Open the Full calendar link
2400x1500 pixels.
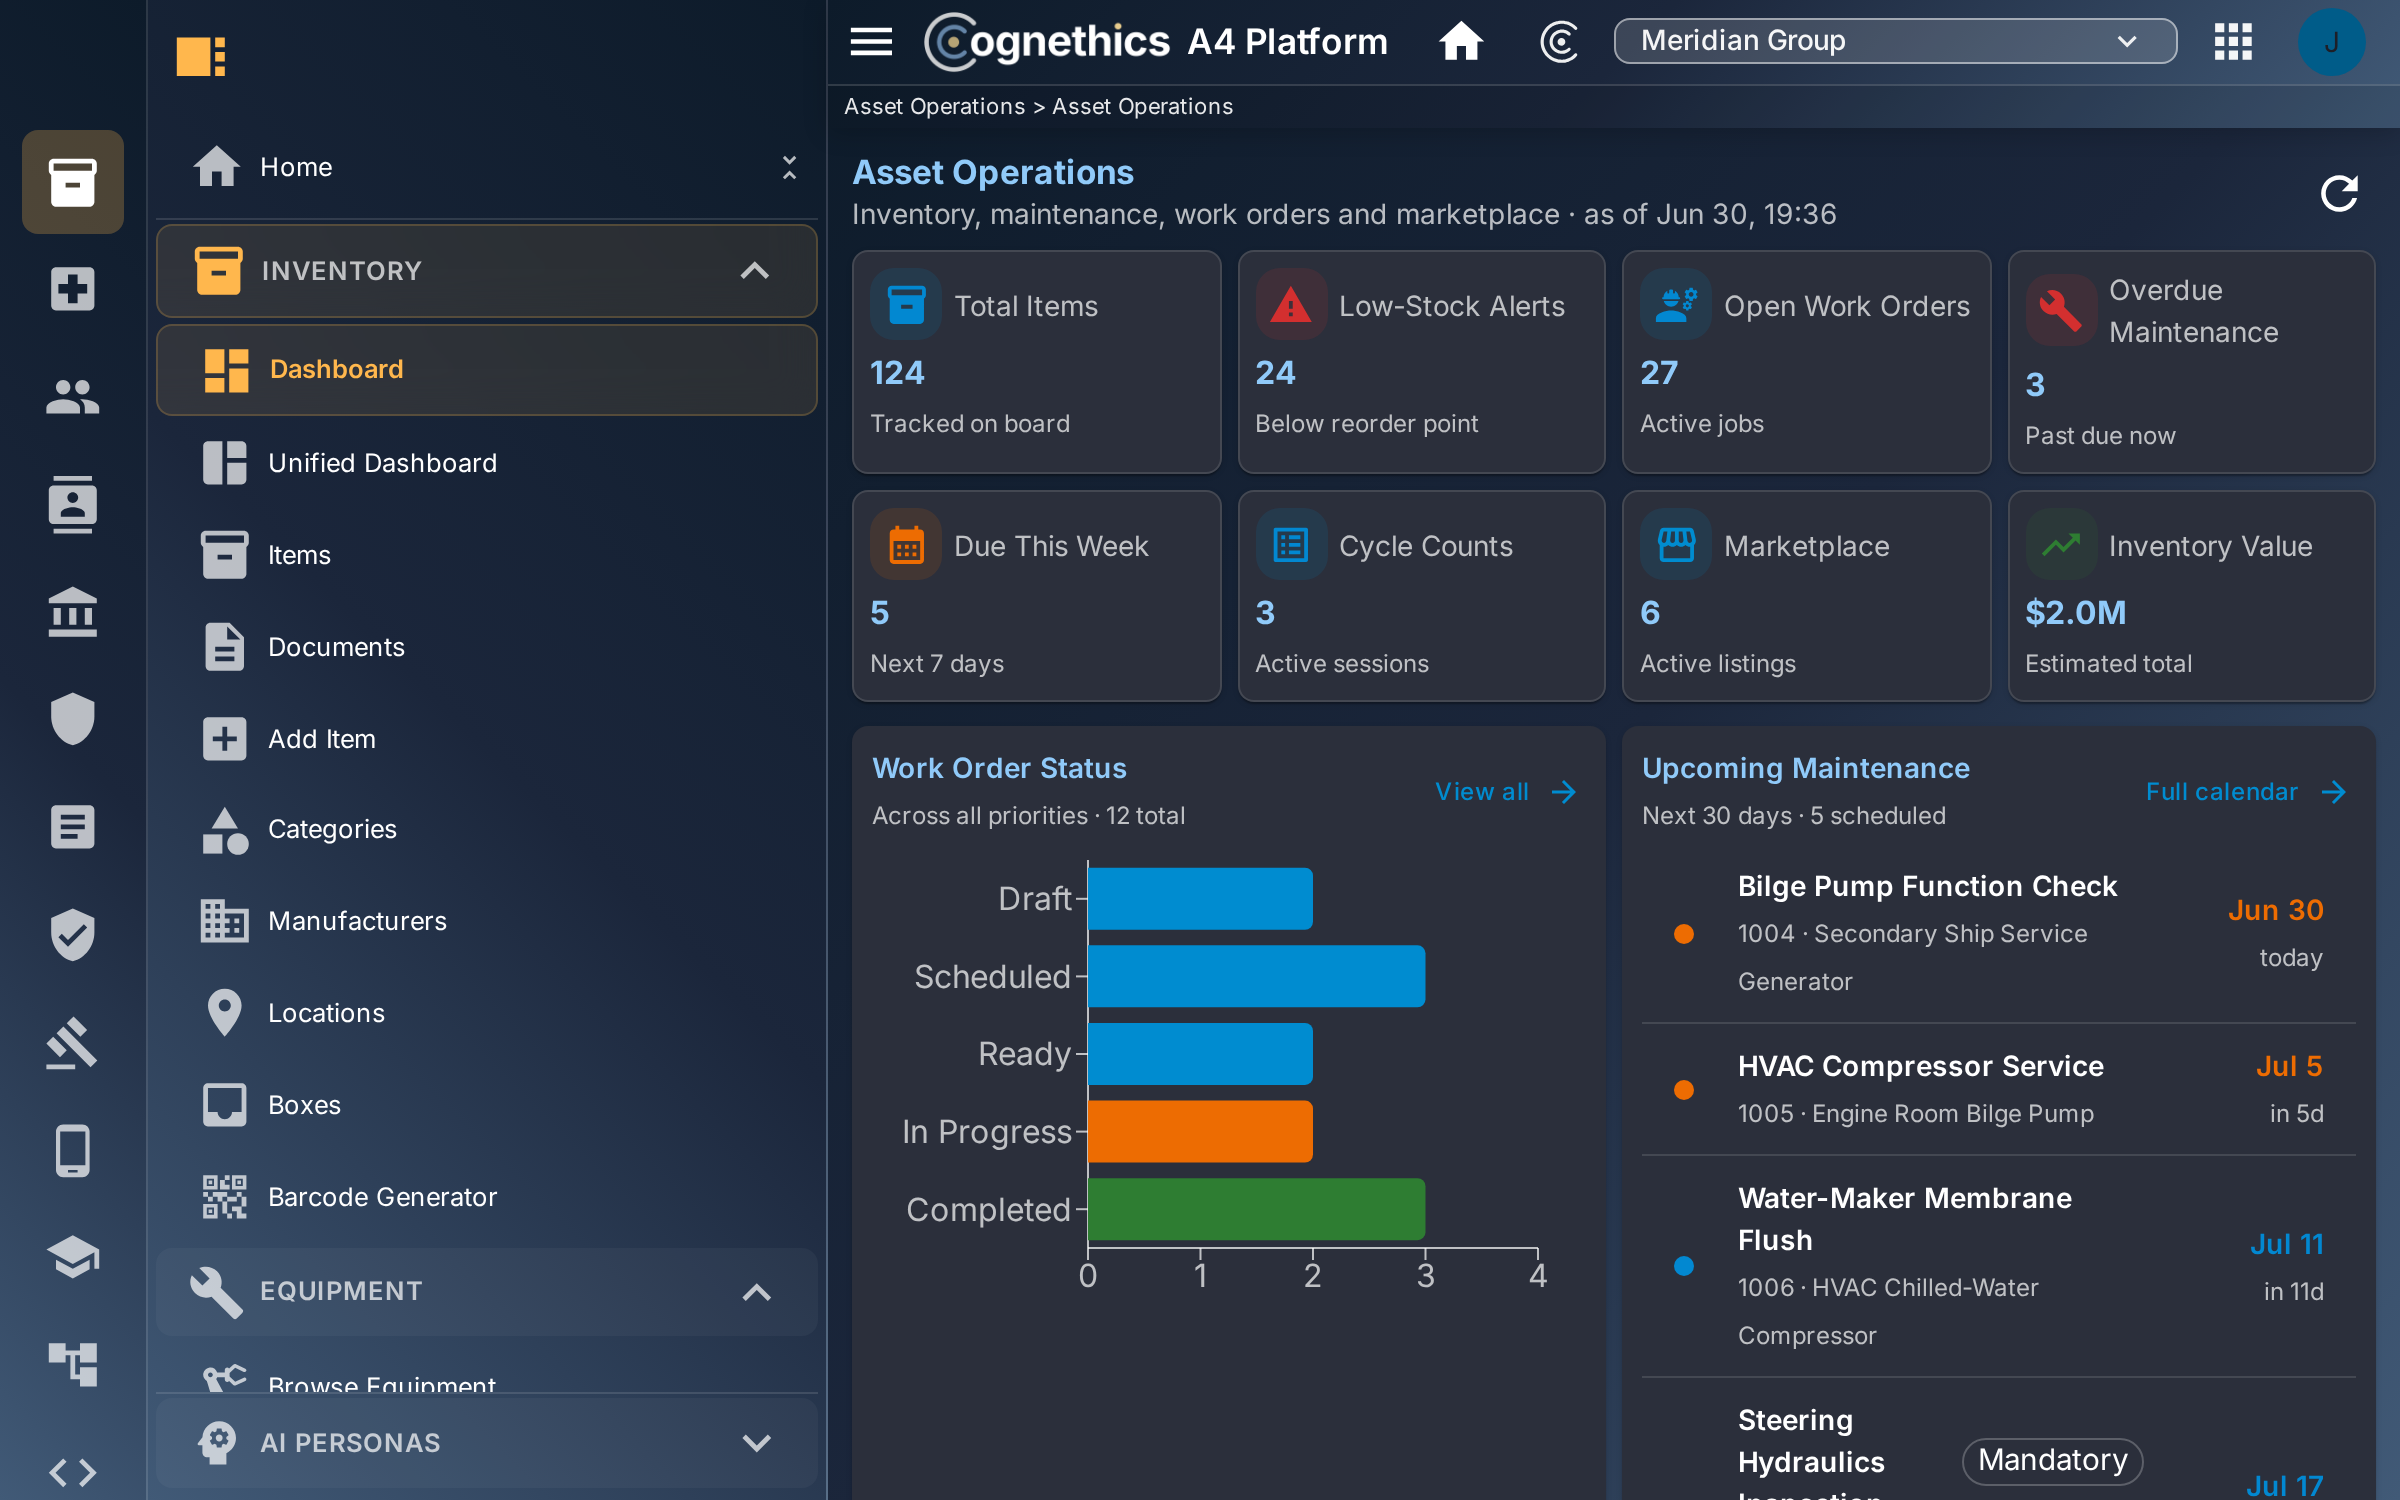[x=2245, y=792]
